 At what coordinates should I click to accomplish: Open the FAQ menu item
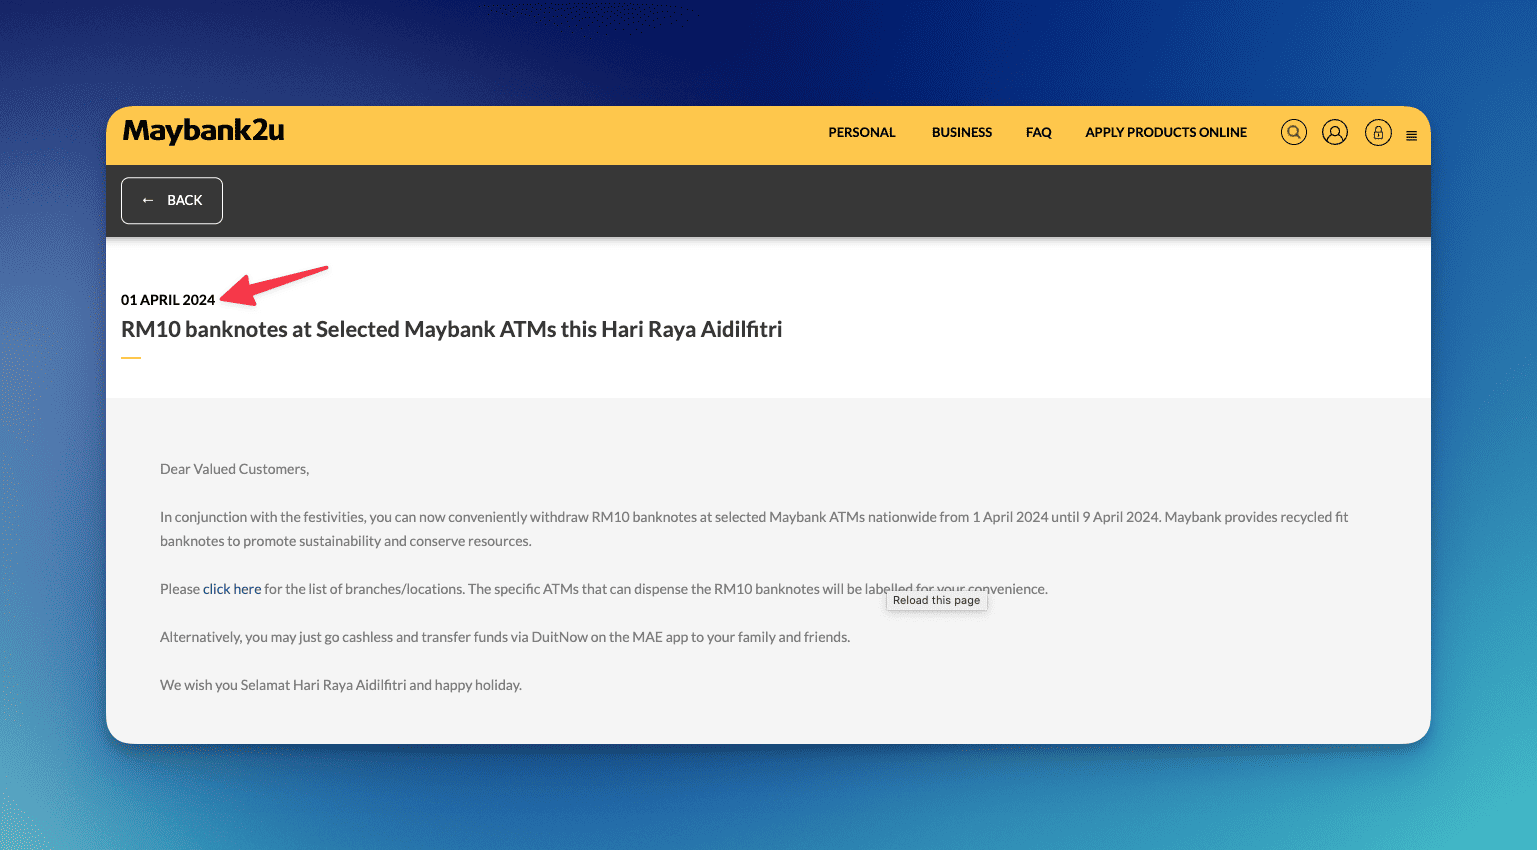[x=1039, y=132]
